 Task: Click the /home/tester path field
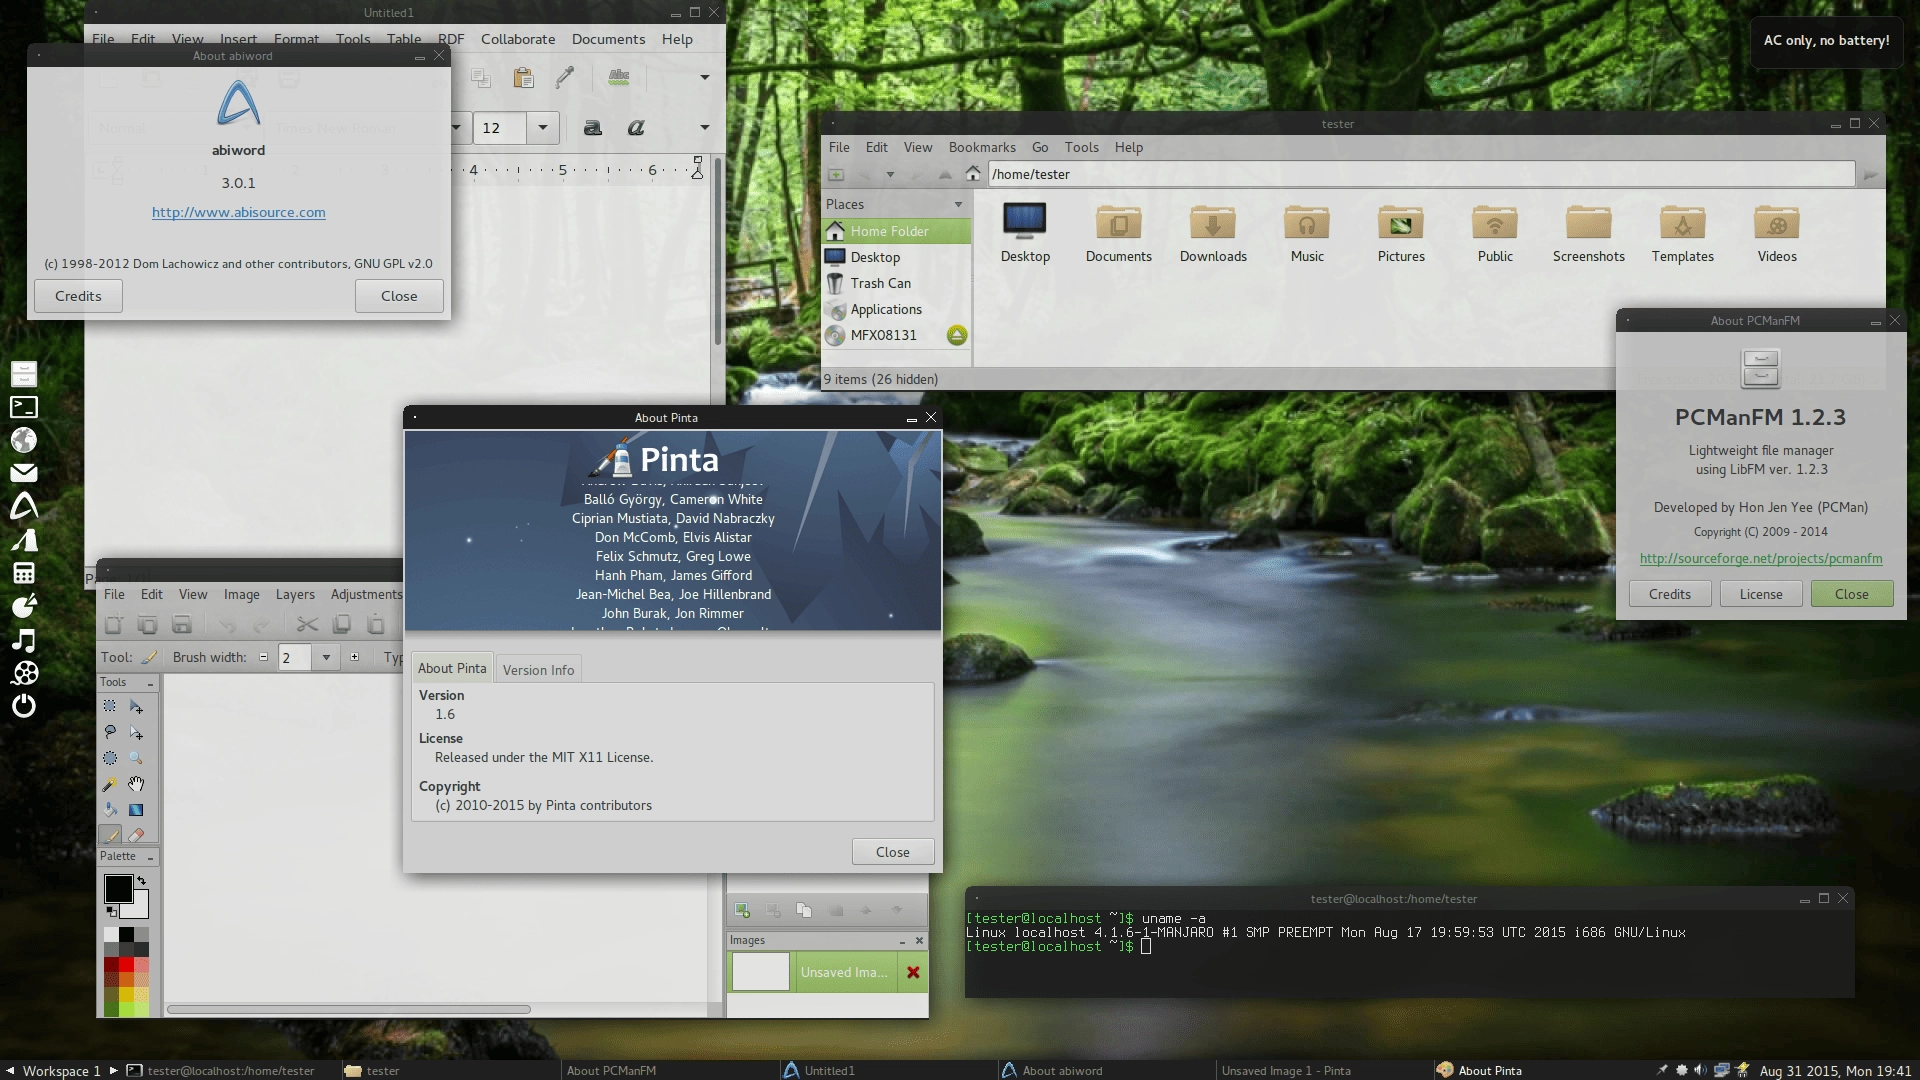point(1421,174)
